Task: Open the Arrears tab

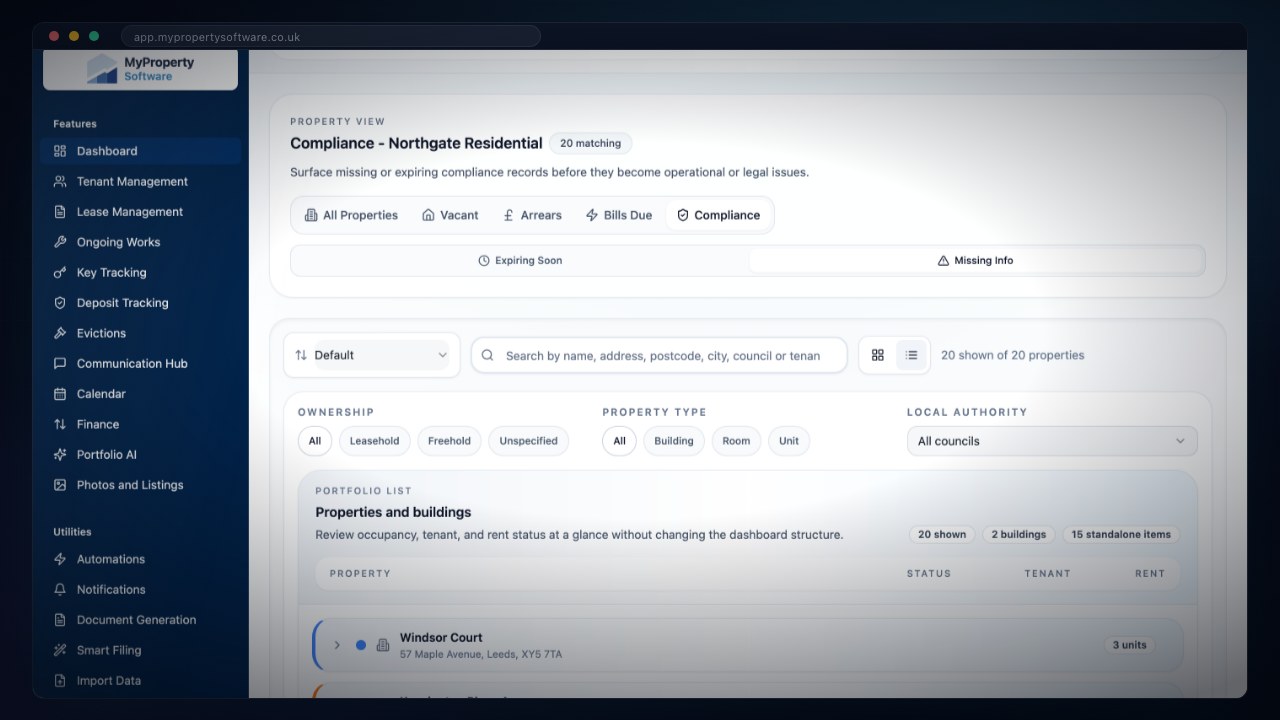Action: [x=532, y=215]
